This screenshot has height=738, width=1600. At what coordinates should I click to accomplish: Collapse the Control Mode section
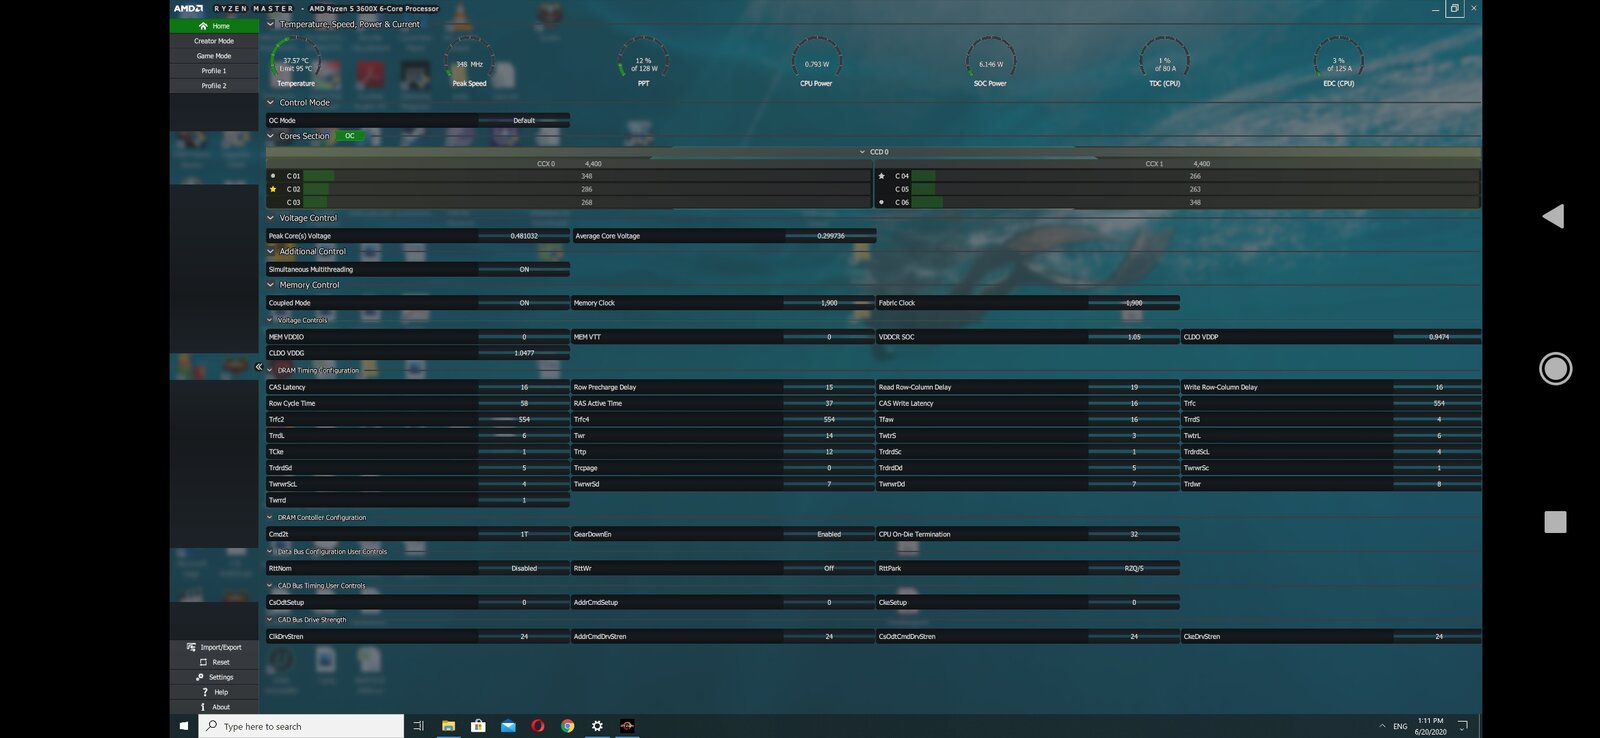coord(270,102)
